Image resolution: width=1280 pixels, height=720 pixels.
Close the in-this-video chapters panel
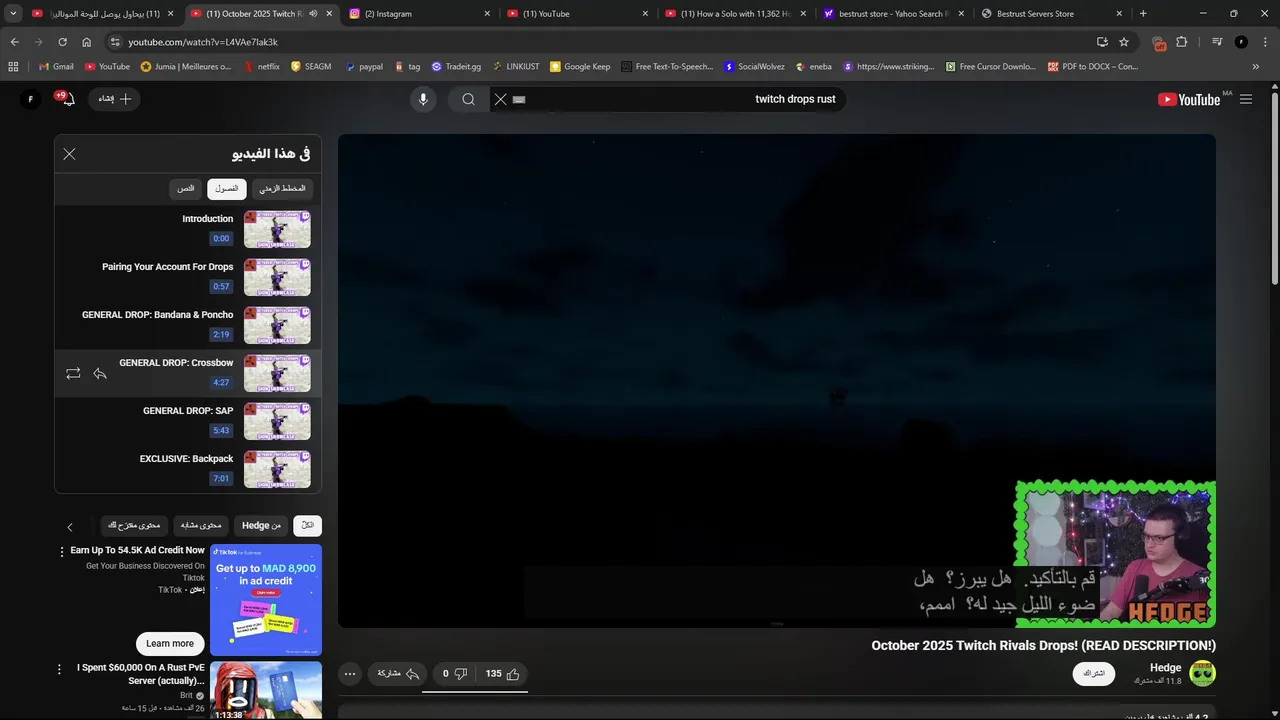coord(69,154)
